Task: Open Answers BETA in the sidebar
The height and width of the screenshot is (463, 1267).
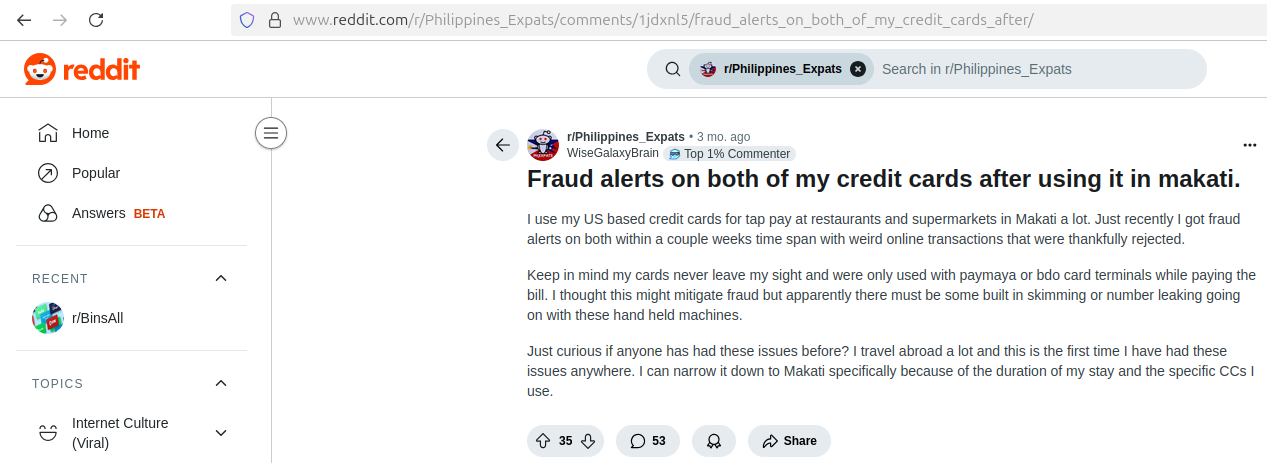Action: pyautogui.click(x=131, y=213)
